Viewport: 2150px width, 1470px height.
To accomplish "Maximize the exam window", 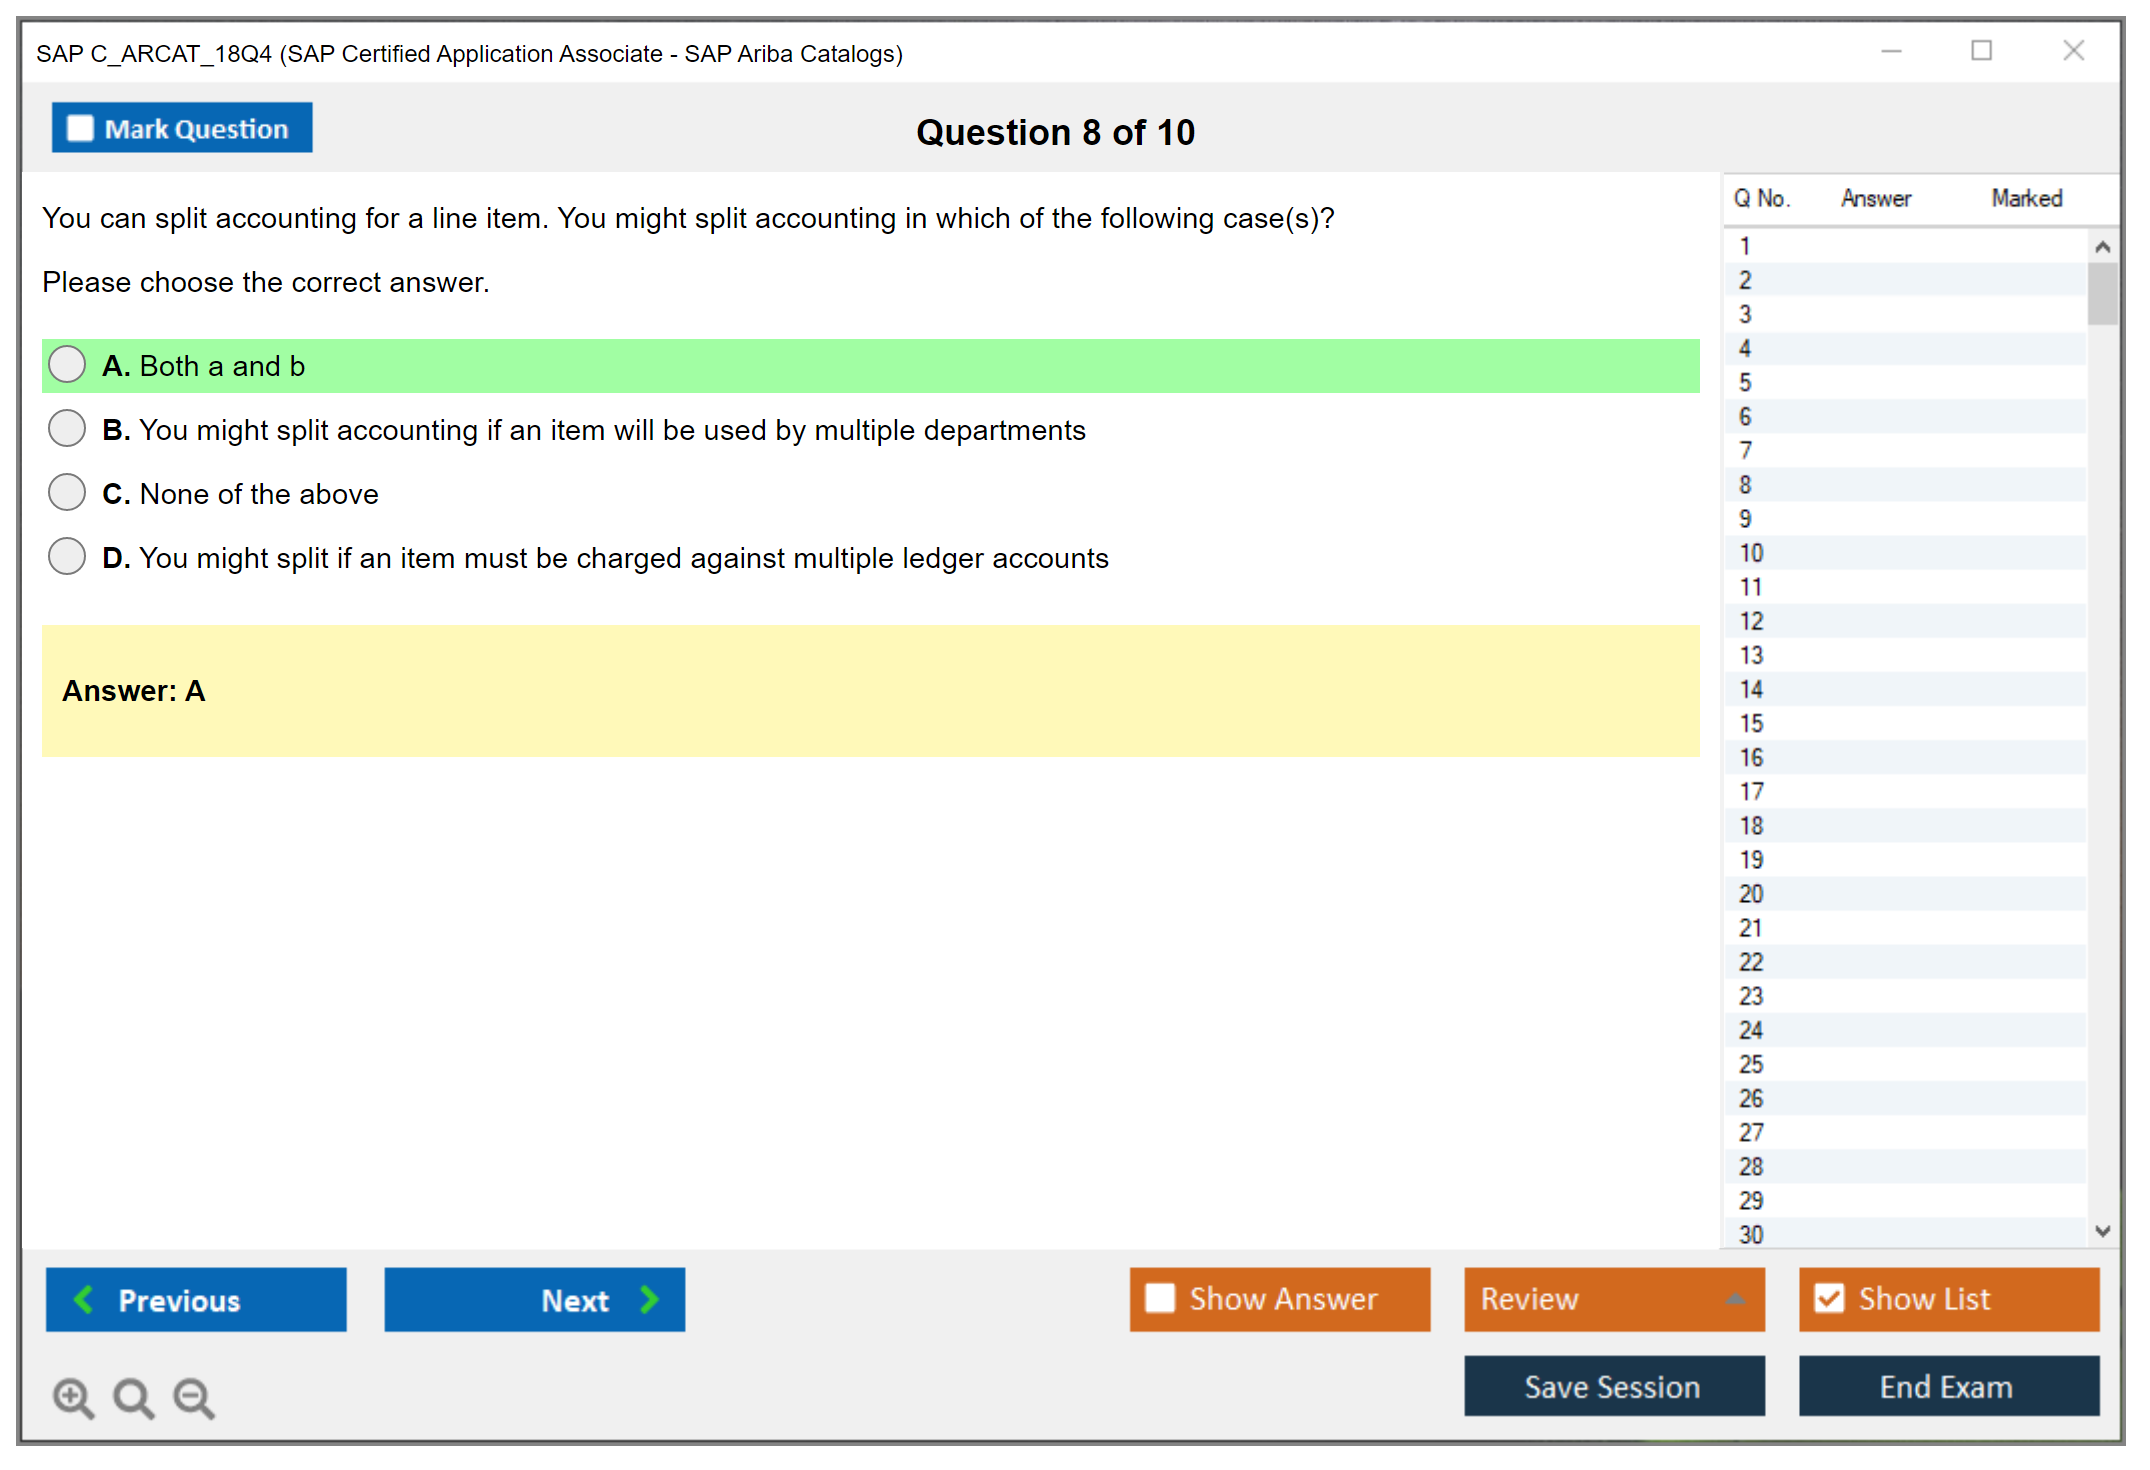I will tap(1981, 51).
